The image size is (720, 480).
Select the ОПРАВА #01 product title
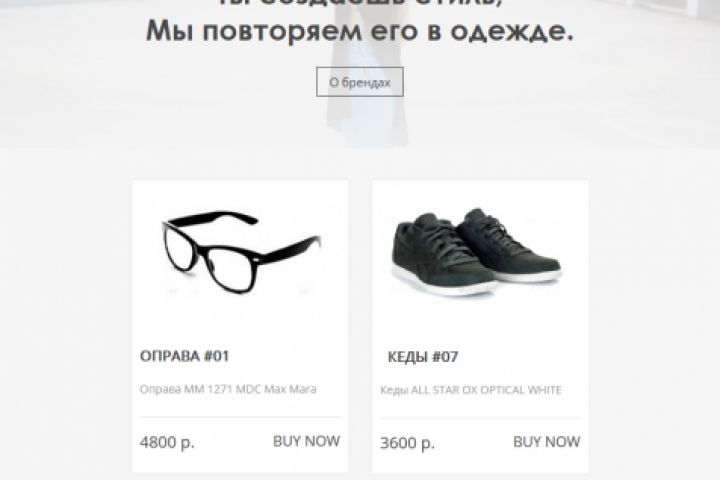click(184, 356)
